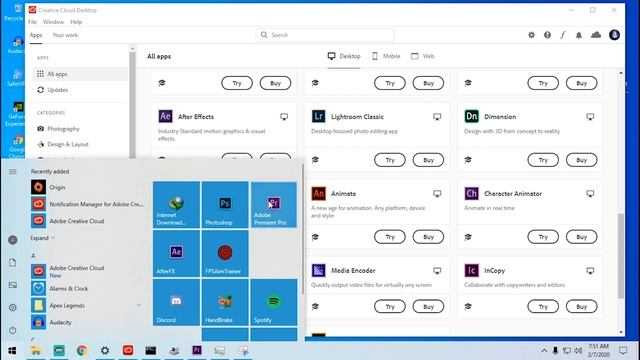
Task: Open tutorials icon on Animate card
Action: coord(315,237)
